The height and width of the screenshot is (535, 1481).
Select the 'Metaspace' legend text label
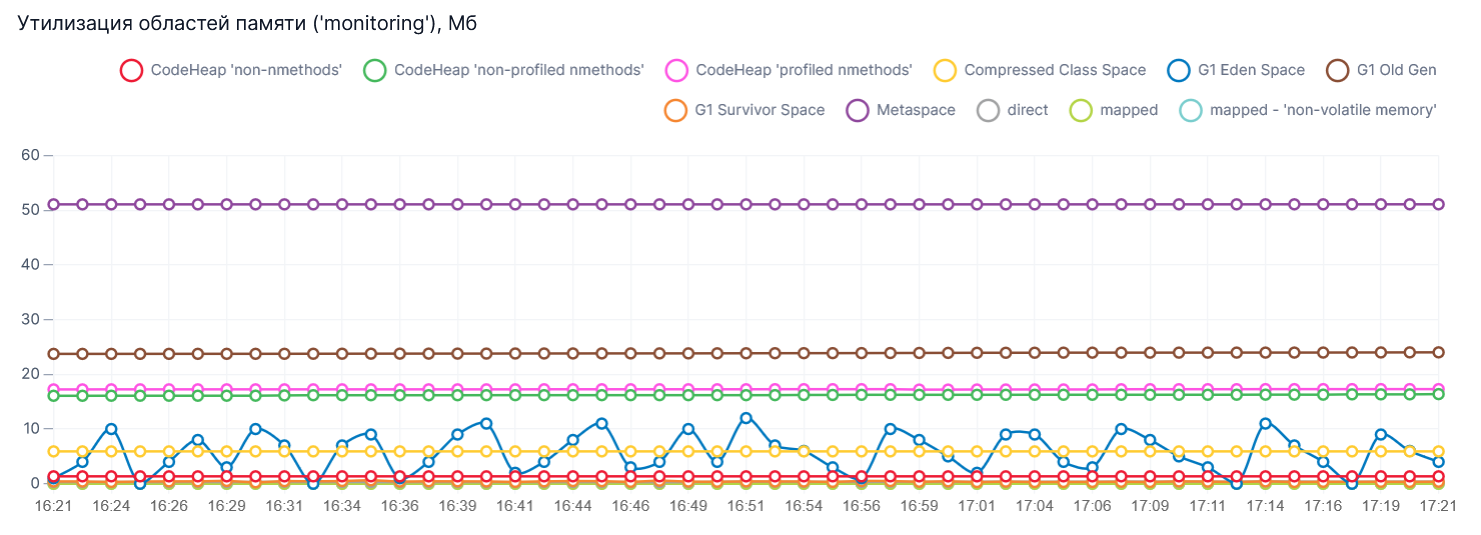tap(915, 111)
